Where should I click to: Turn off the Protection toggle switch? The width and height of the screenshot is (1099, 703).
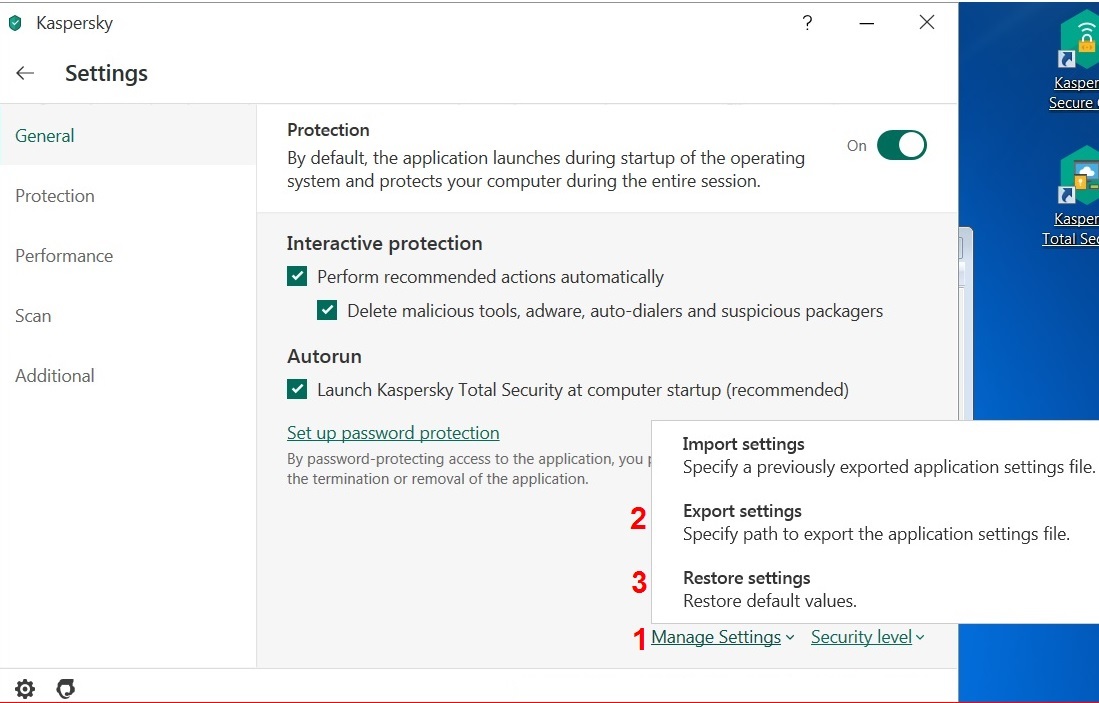coord(901,145)
